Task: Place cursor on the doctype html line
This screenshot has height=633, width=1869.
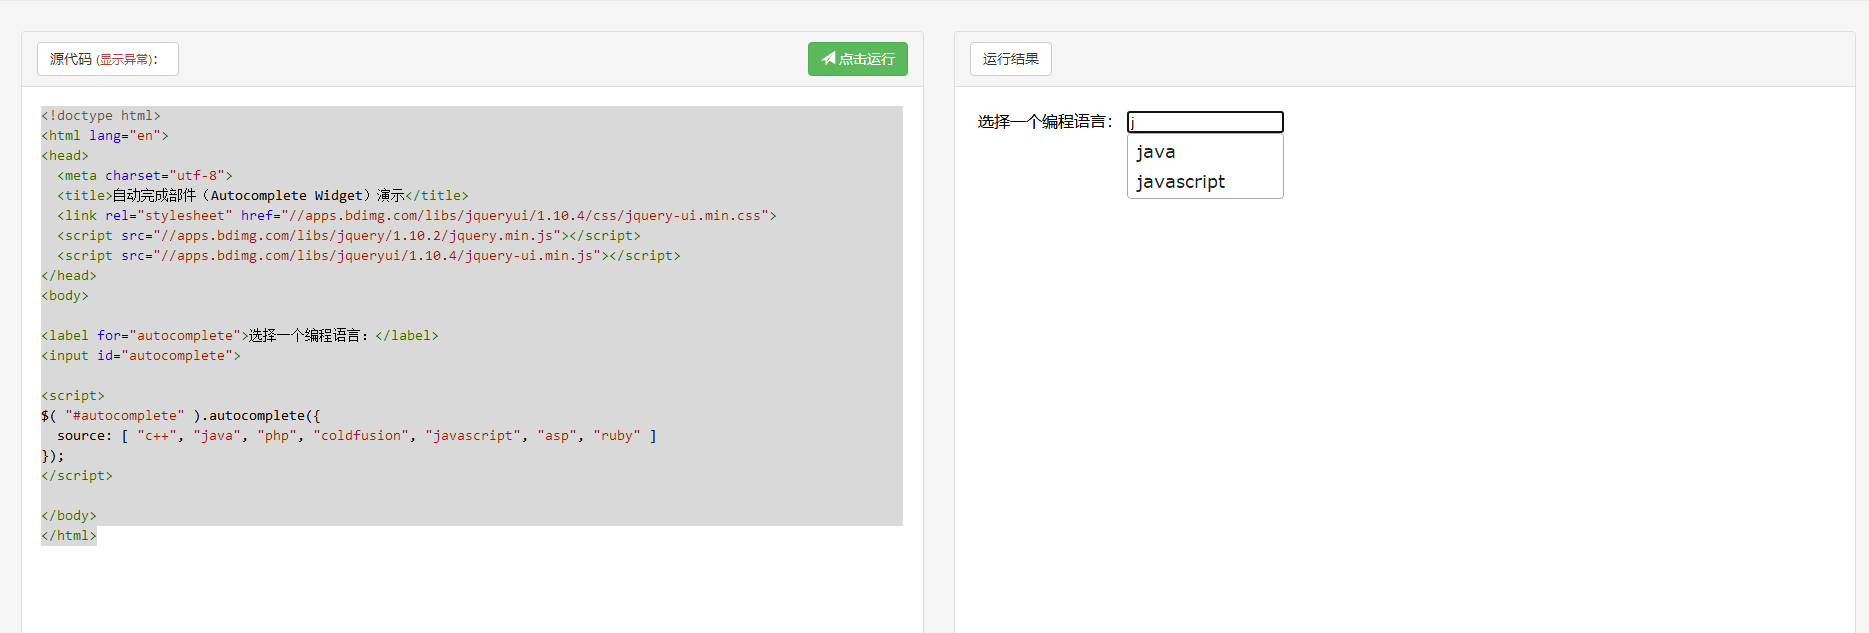Action: pyautogui.click(x=101, y=116)
